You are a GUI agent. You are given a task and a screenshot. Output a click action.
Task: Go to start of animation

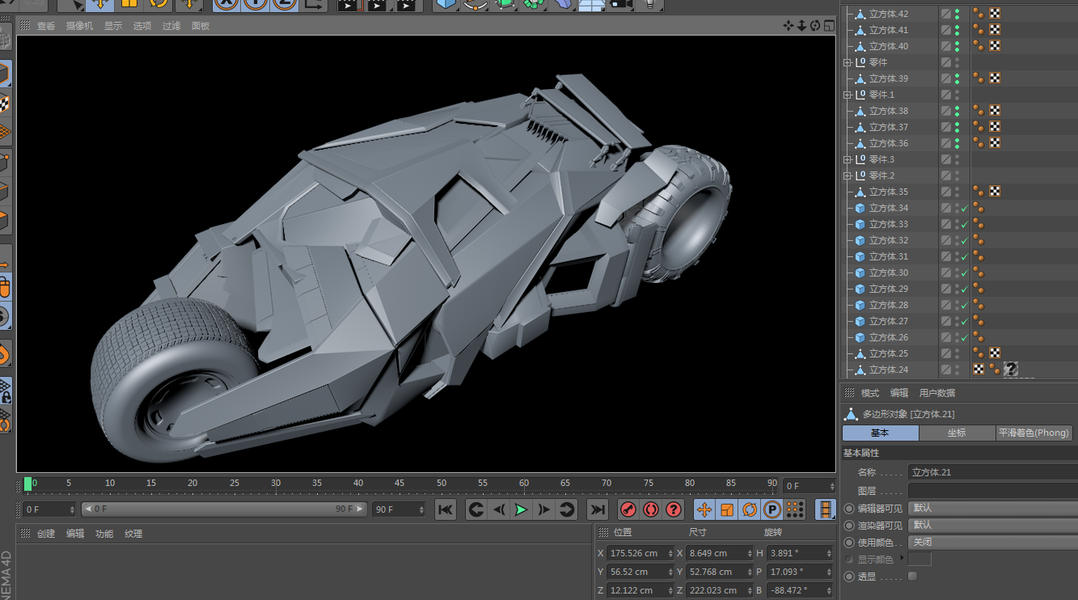[x=446, y=509]
